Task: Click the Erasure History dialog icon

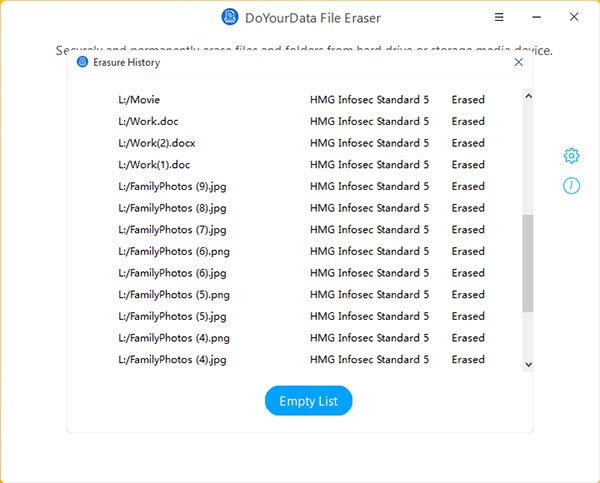Action: 82,62
